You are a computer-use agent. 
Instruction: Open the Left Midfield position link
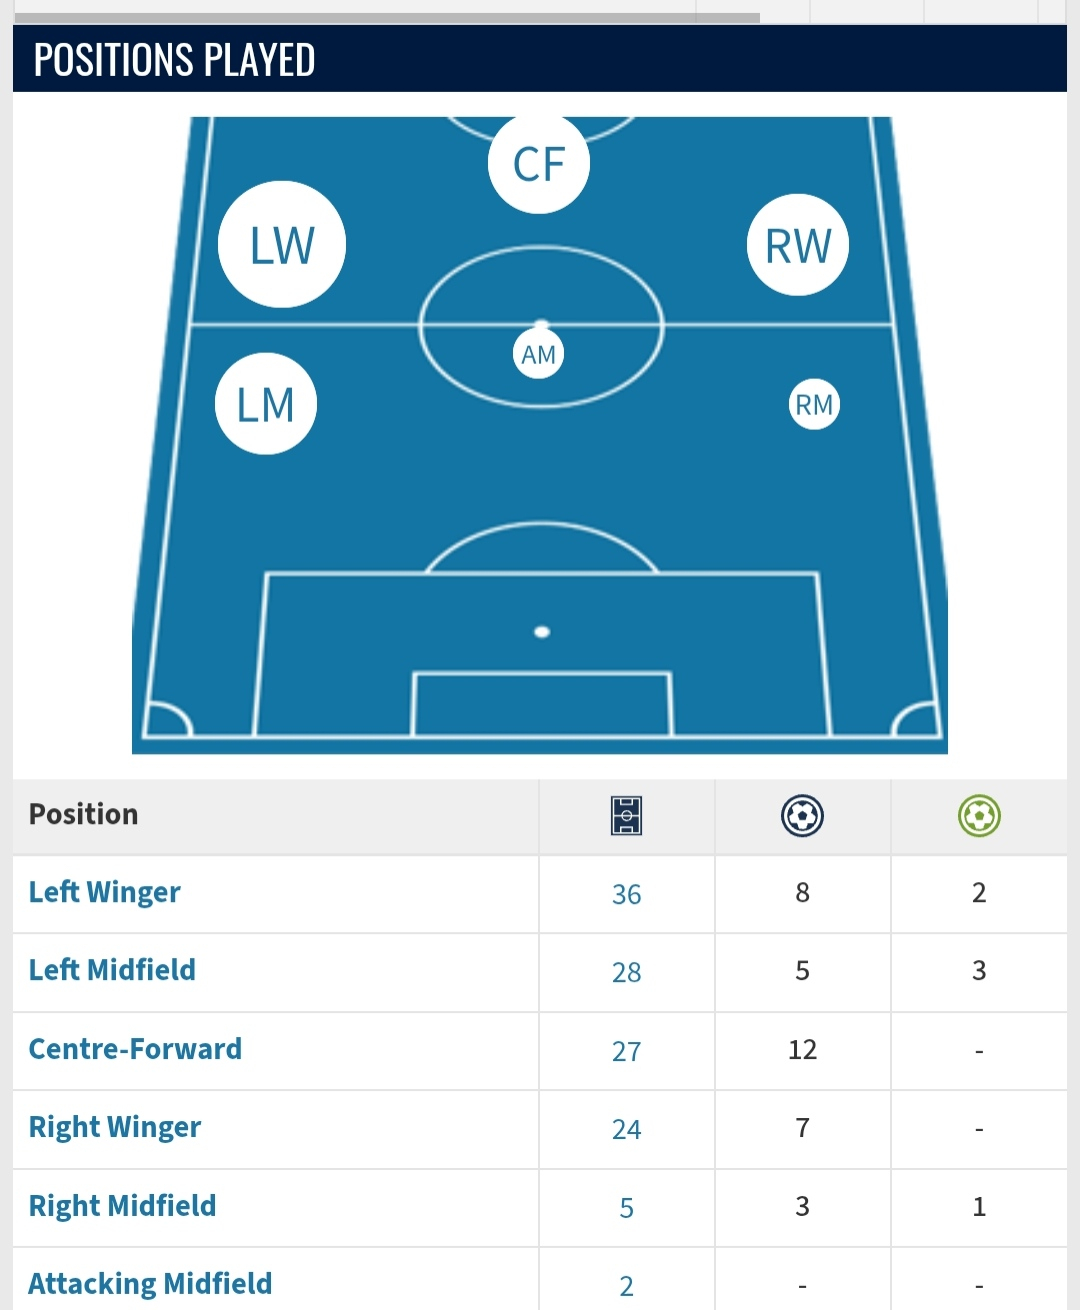[112, 970]
